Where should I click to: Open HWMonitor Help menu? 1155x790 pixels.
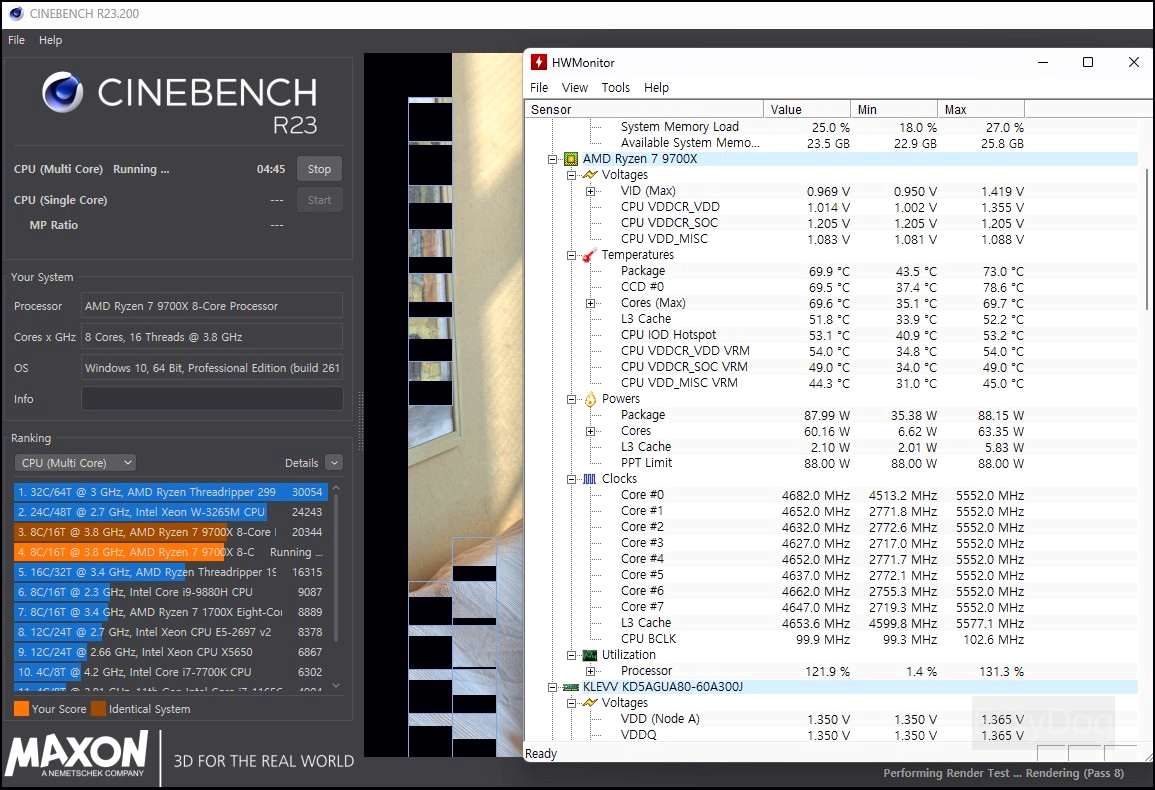click(656, 88)
